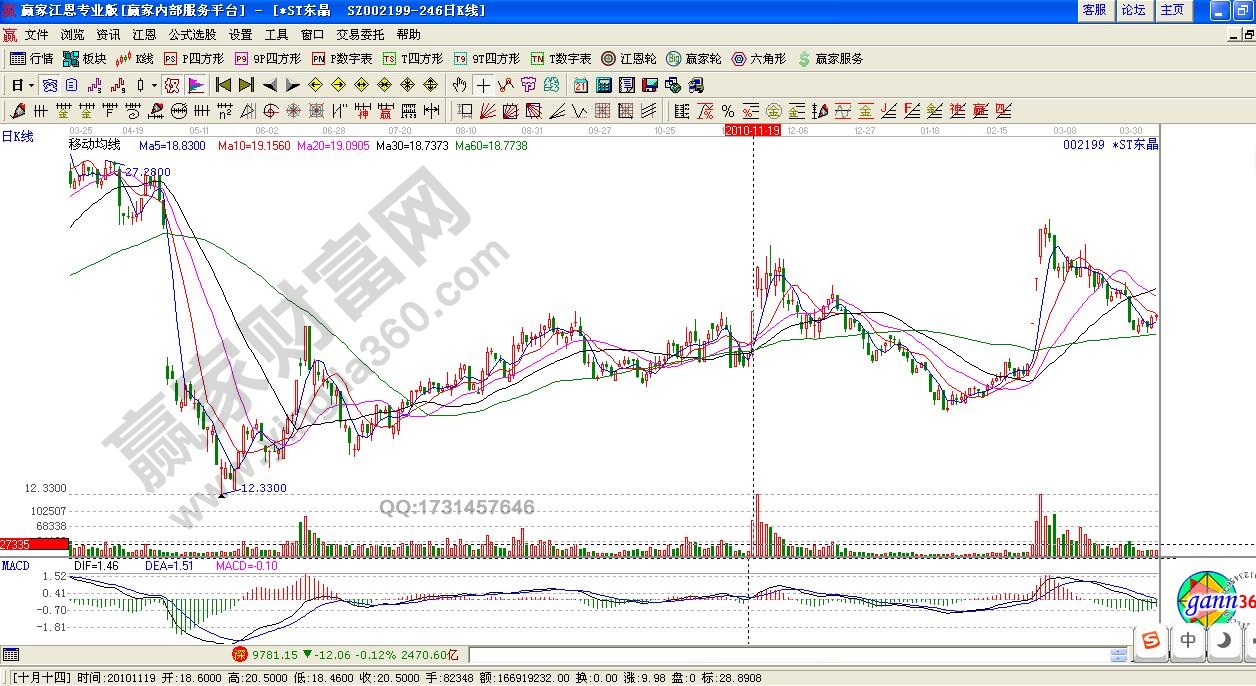Viewport: 1256px width, 686px height.
Task: Toggle the crosshair cursor mode
Action: (483, 85)
